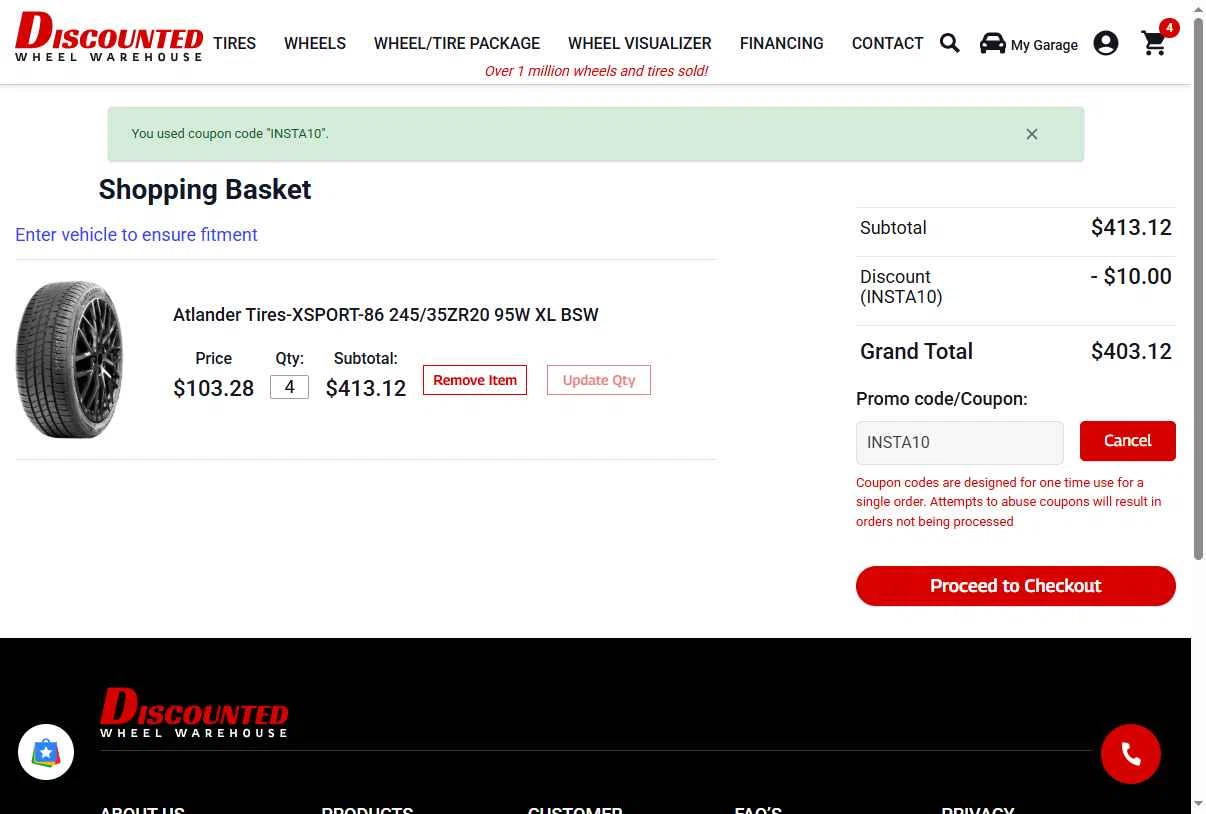The width and height of the screenshot is (1206, 814).
Task: Click the coupon abuse warning text
Action: coord(1009,502)
